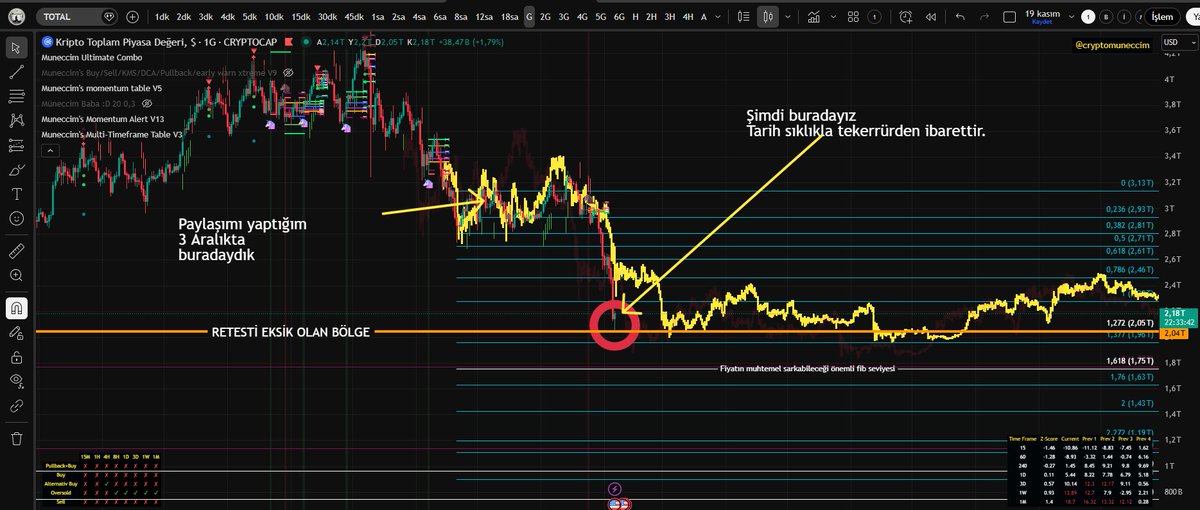Viewport: 1200px width, 510px height.
Task: Open the indicator templates grid icon
Action: [x=852, y=17]
